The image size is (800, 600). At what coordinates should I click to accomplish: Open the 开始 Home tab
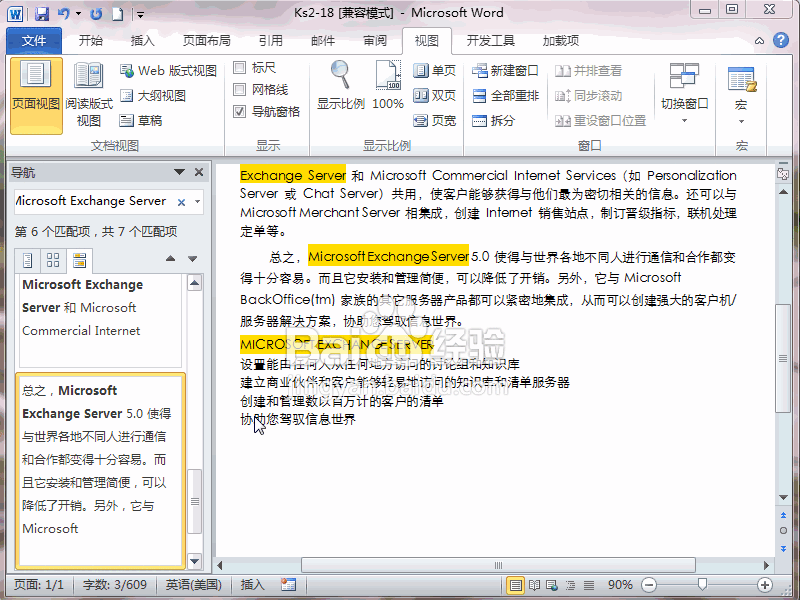pos(91,41)
